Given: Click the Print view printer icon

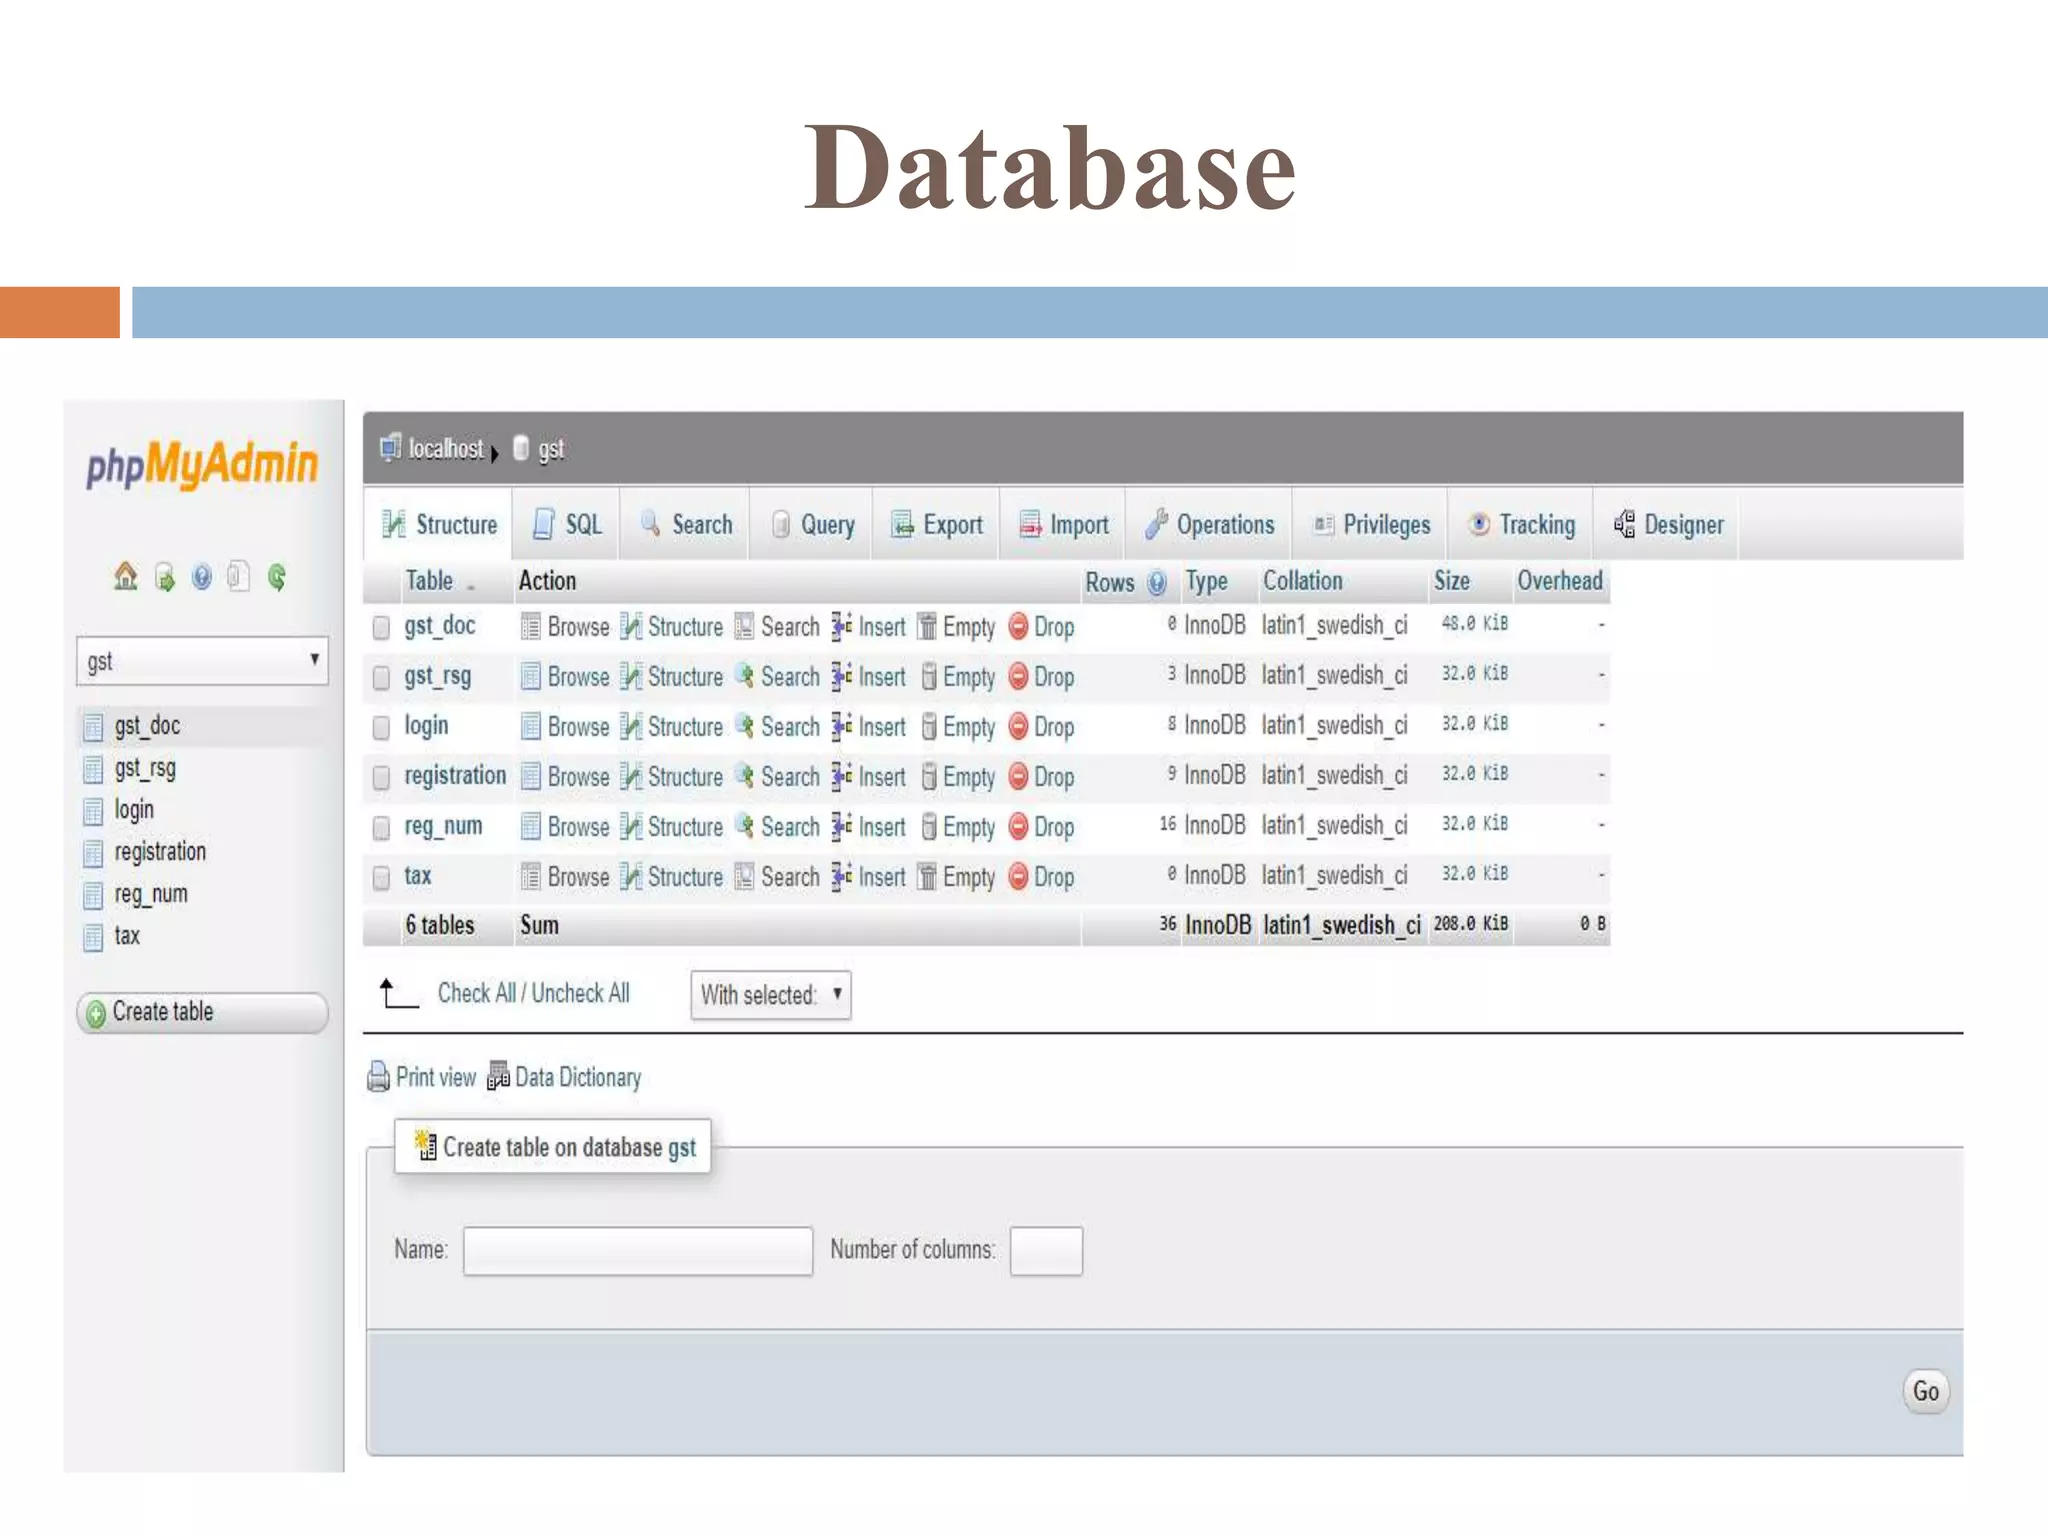Looking at the screenshot, I should [379, 1077].
